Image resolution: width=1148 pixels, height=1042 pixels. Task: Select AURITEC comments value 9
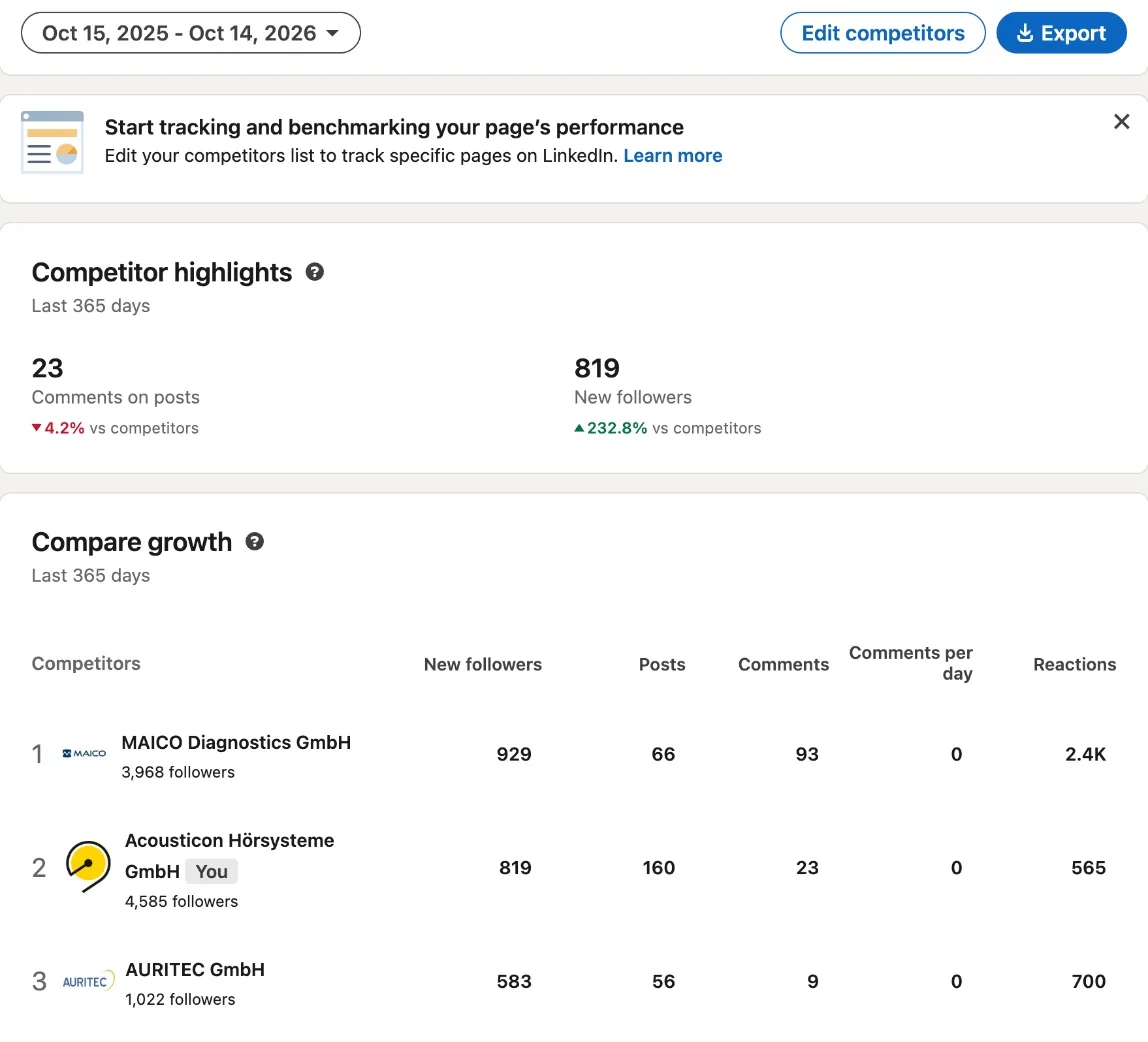coord(813,981)
